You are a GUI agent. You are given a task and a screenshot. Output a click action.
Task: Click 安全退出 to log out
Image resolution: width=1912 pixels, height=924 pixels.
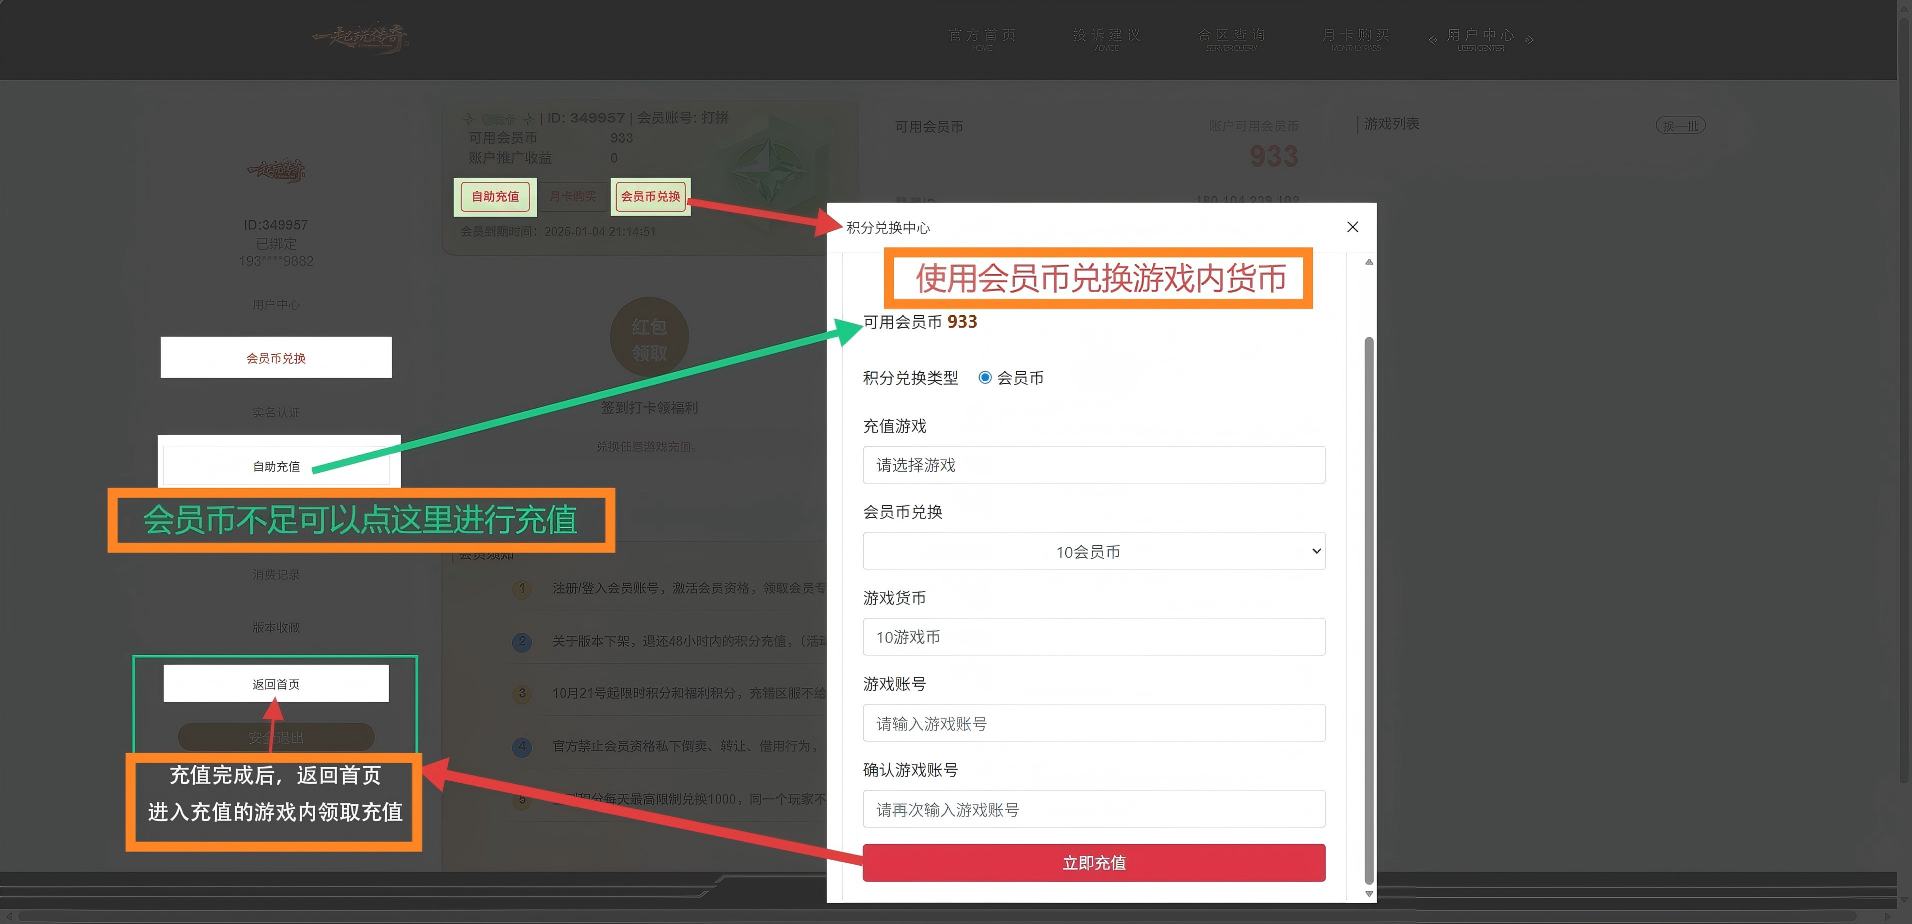point(276,736)
